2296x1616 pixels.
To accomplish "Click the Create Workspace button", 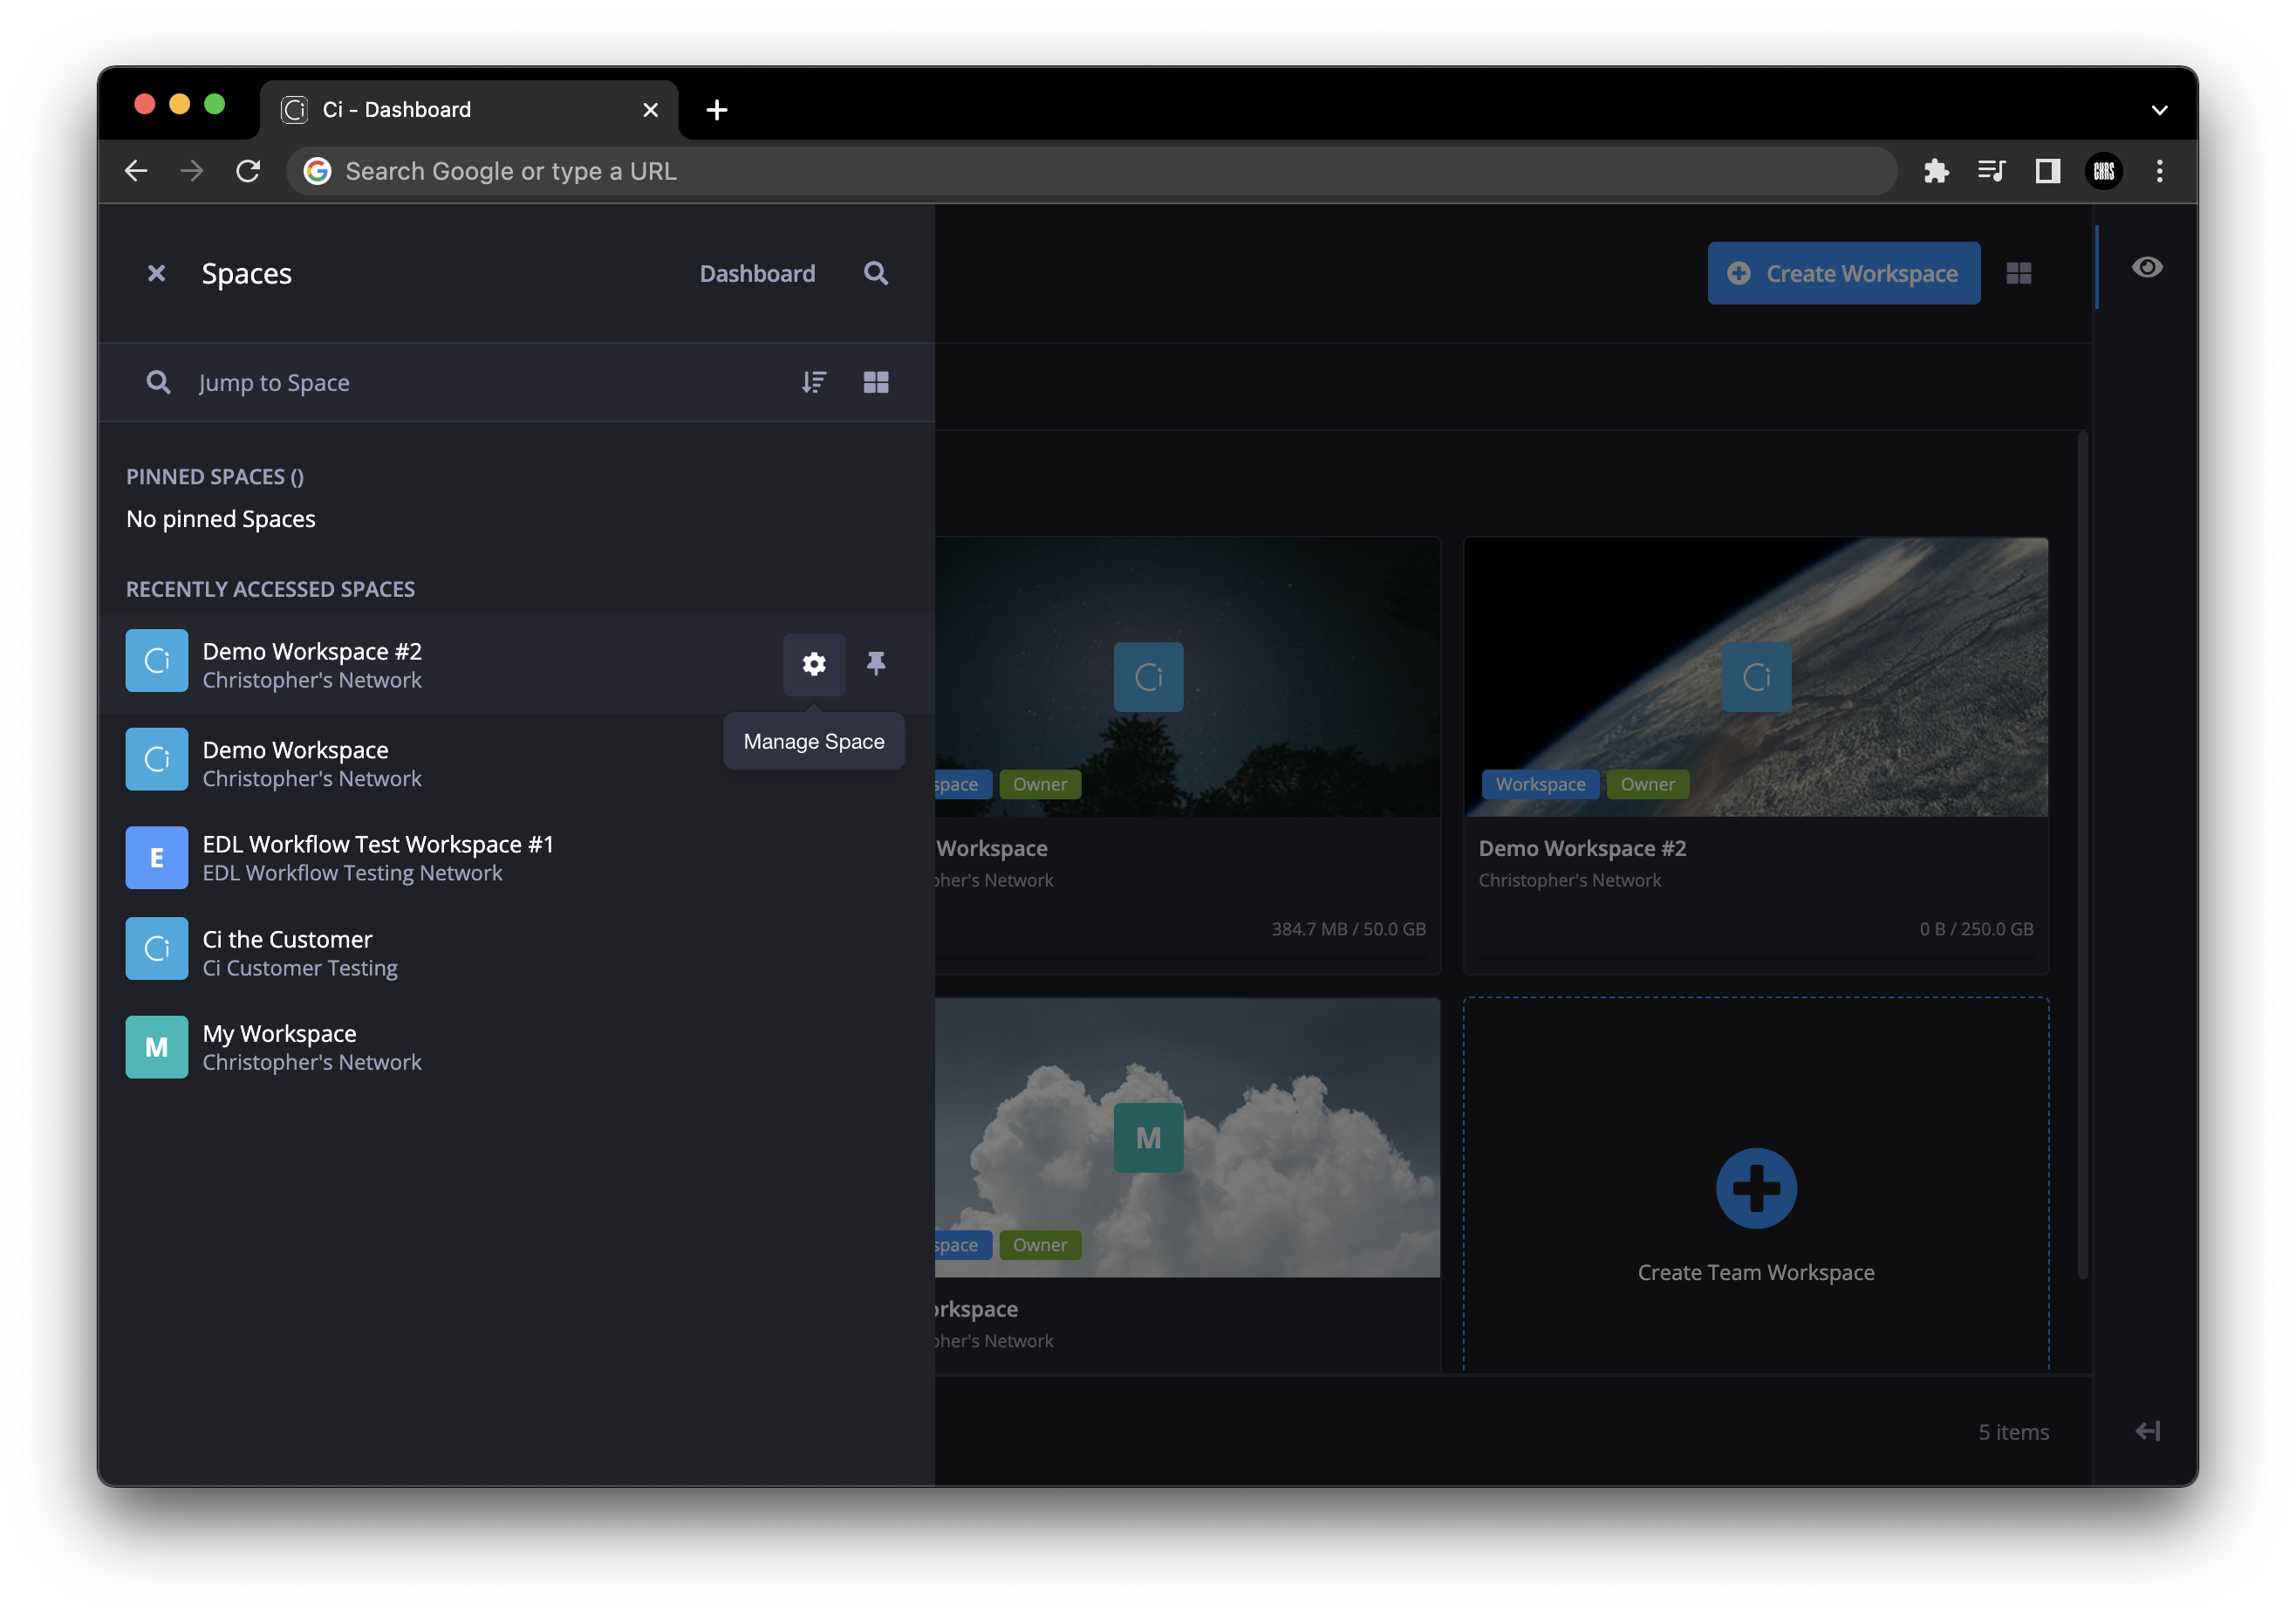I will click(1843, 273).
